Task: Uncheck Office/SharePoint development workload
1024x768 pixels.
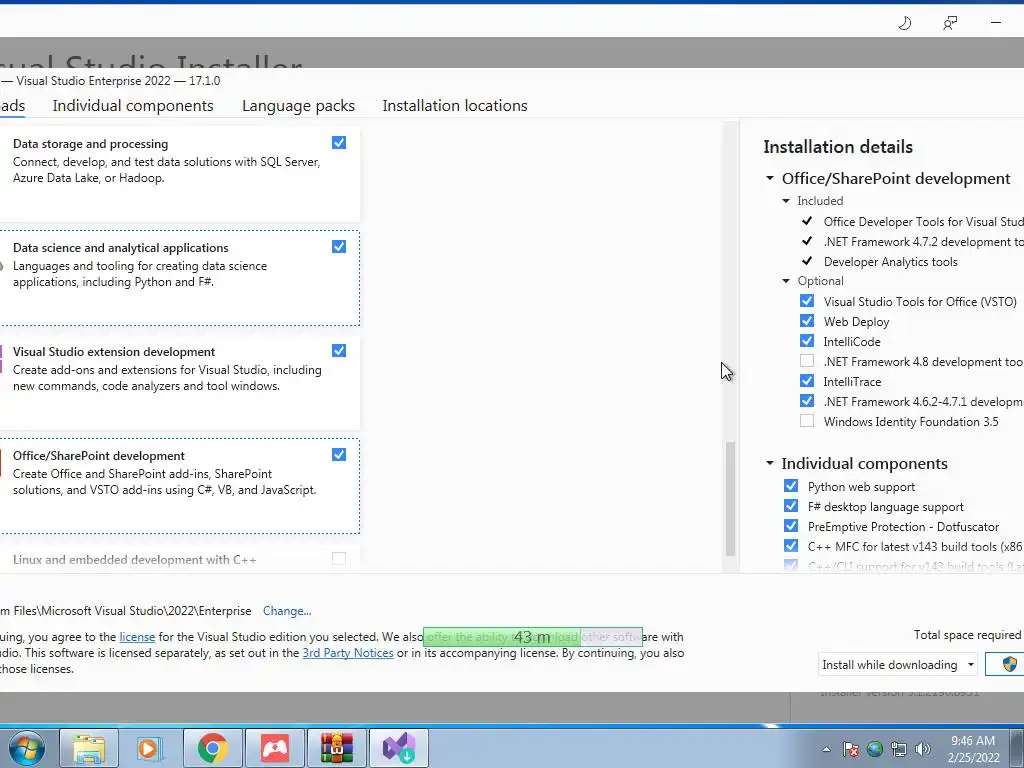Action: point(339,455)
